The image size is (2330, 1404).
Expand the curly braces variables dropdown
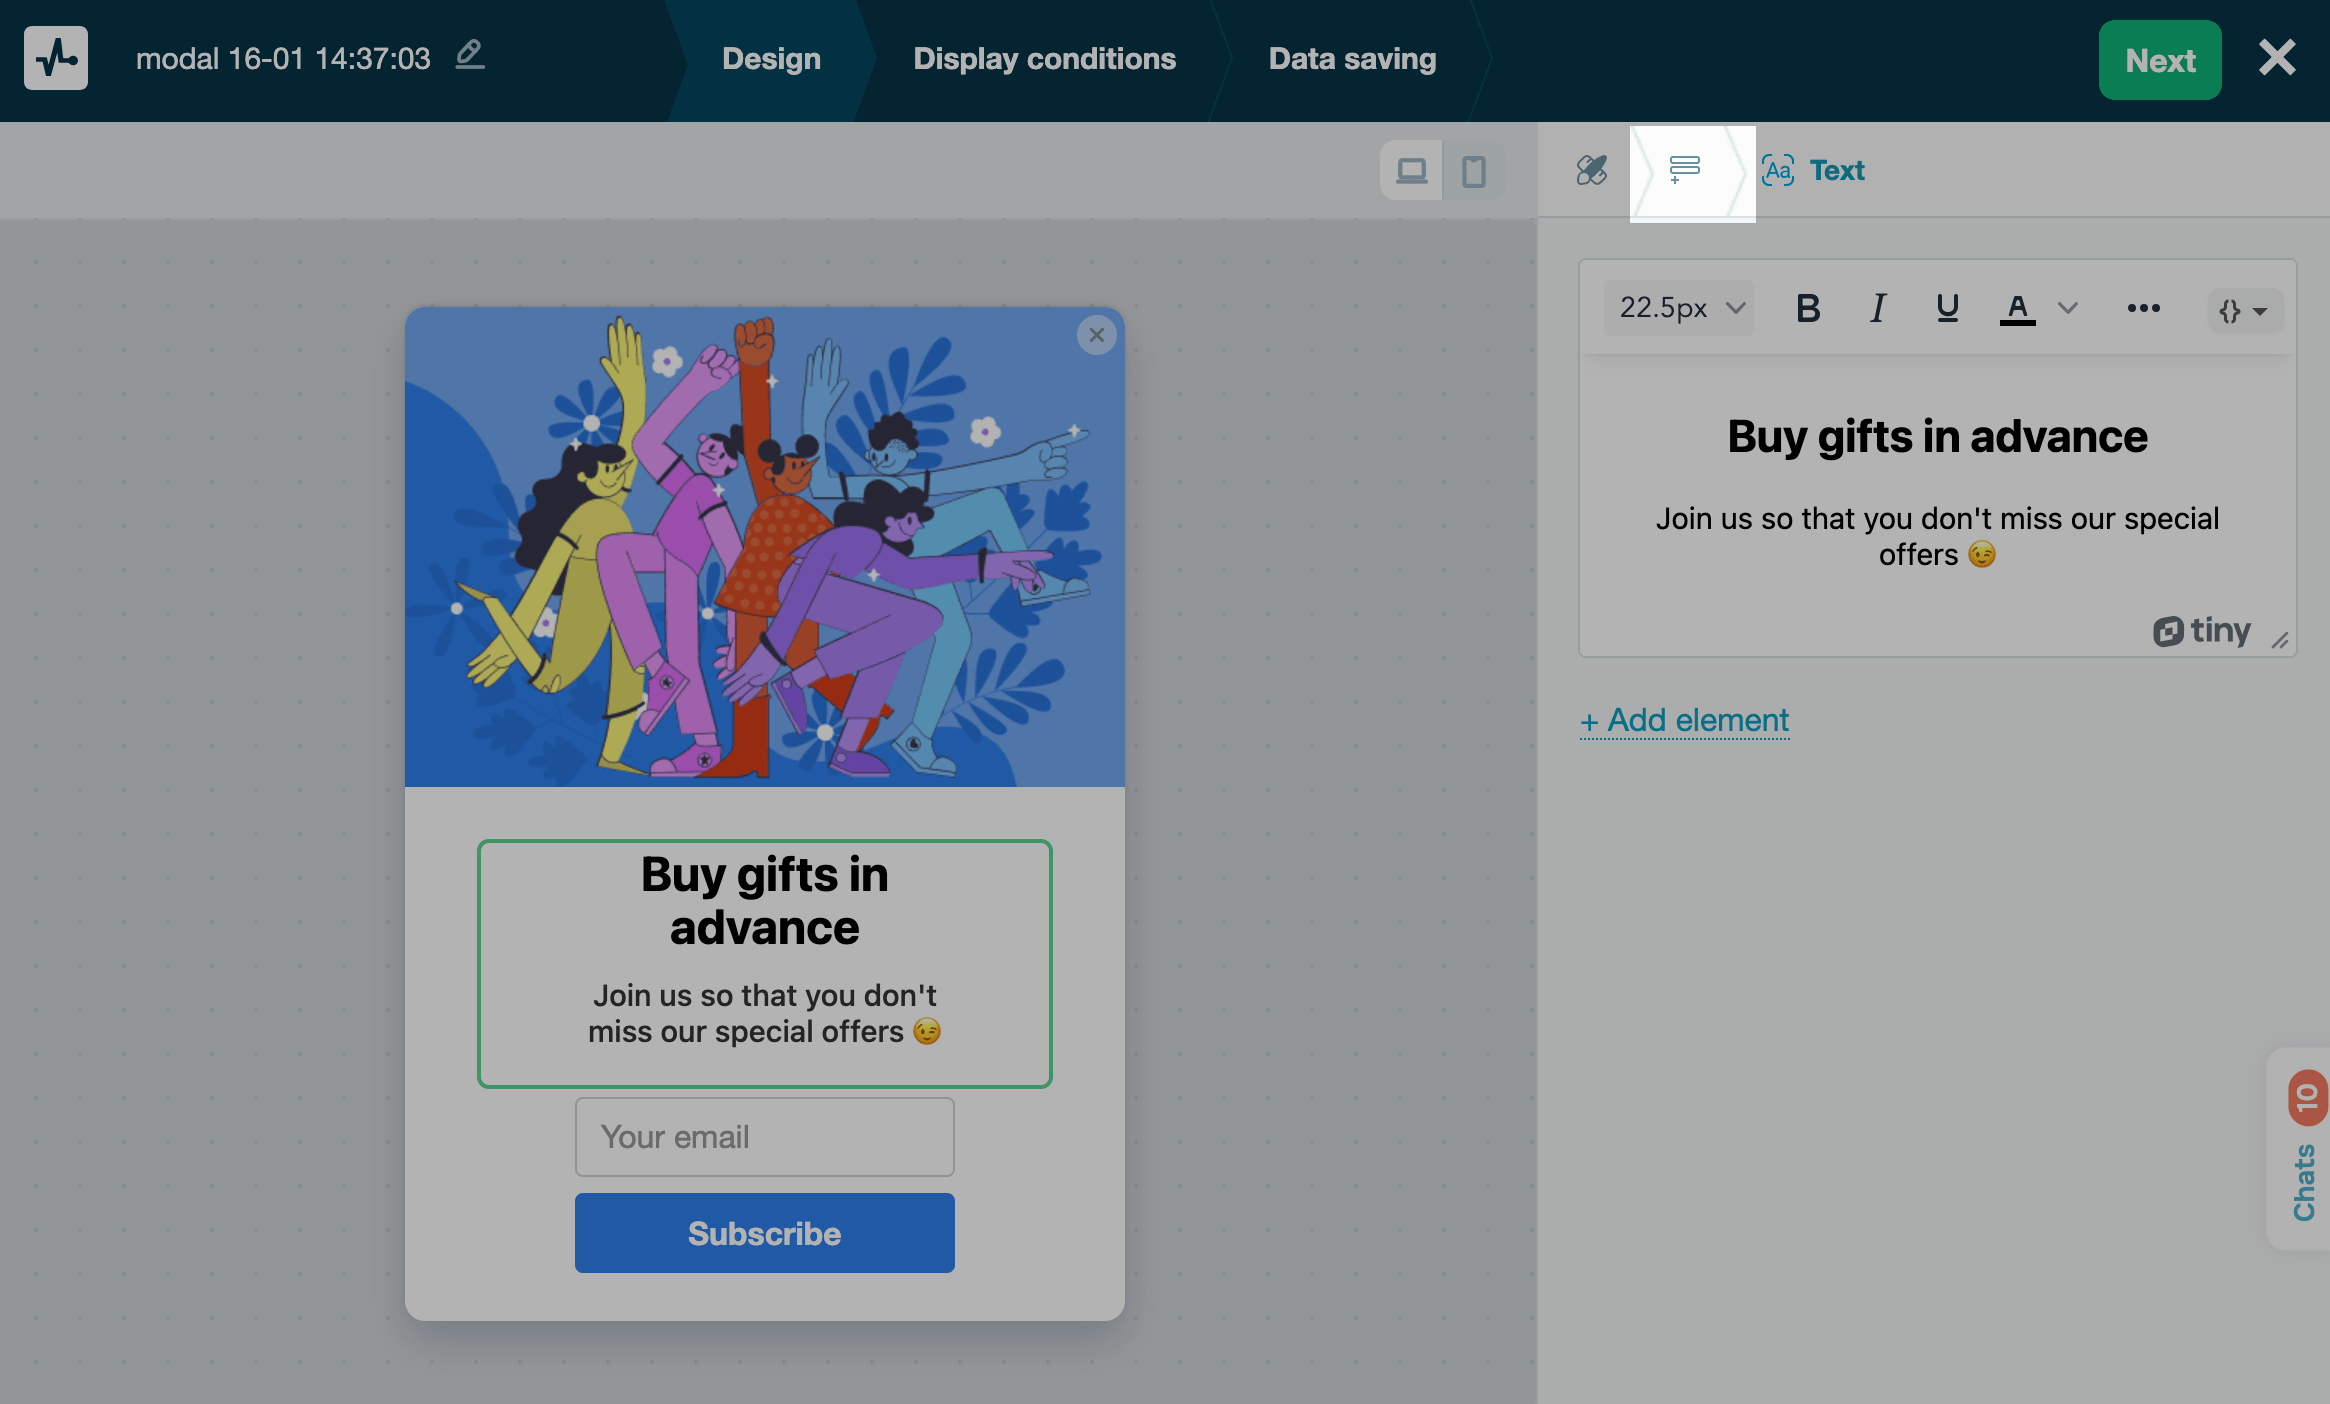[x=2243, y=311]
